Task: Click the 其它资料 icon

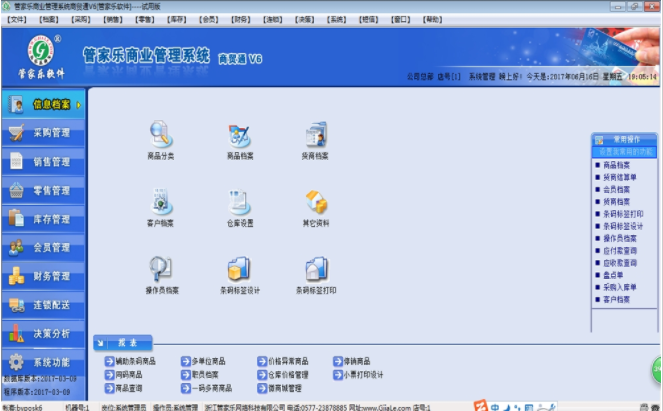Action: coord(315,202)
